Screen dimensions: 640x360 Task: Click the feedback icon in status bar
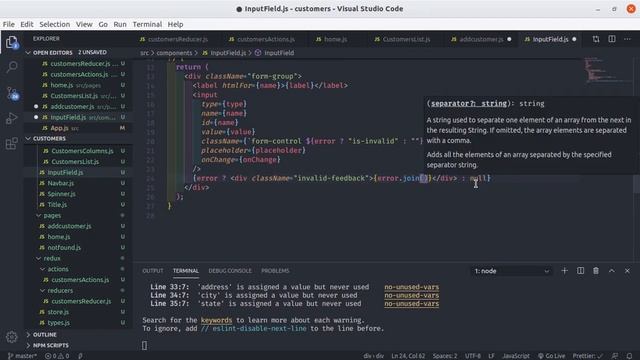615,356
